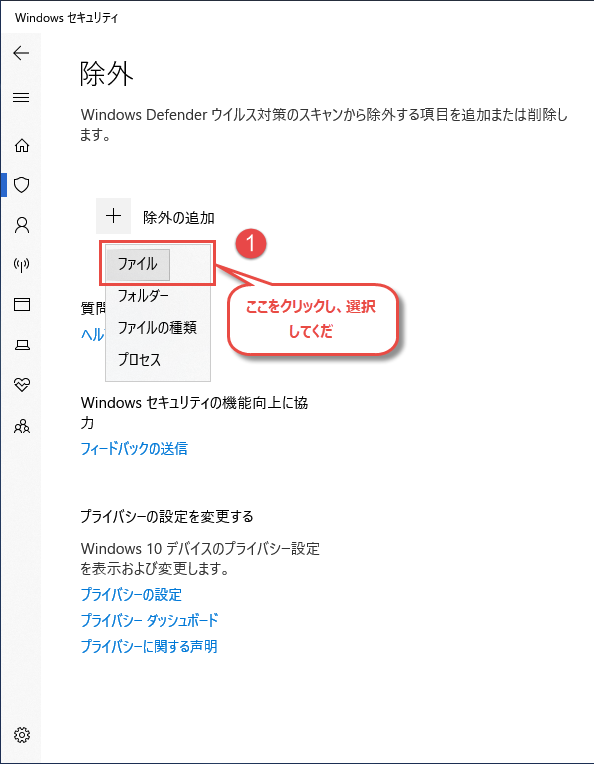Open account protection person icon
Image resolution: width=594 pixels, height=764 pixels.
coord(22,225)
